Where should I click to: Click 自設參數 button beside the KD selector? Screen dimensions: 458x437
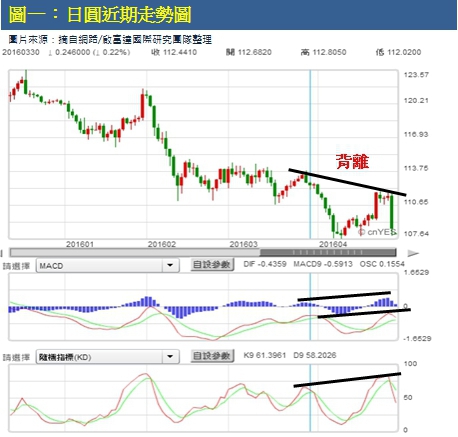(212, 356)
